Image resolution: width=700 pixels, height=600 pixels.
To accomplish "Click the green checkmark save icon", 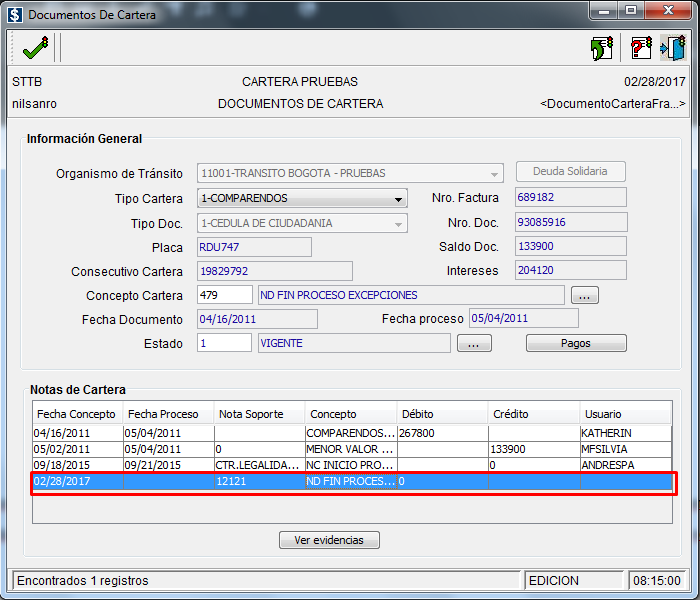I will pyautogui.click(x=34, y=47).
